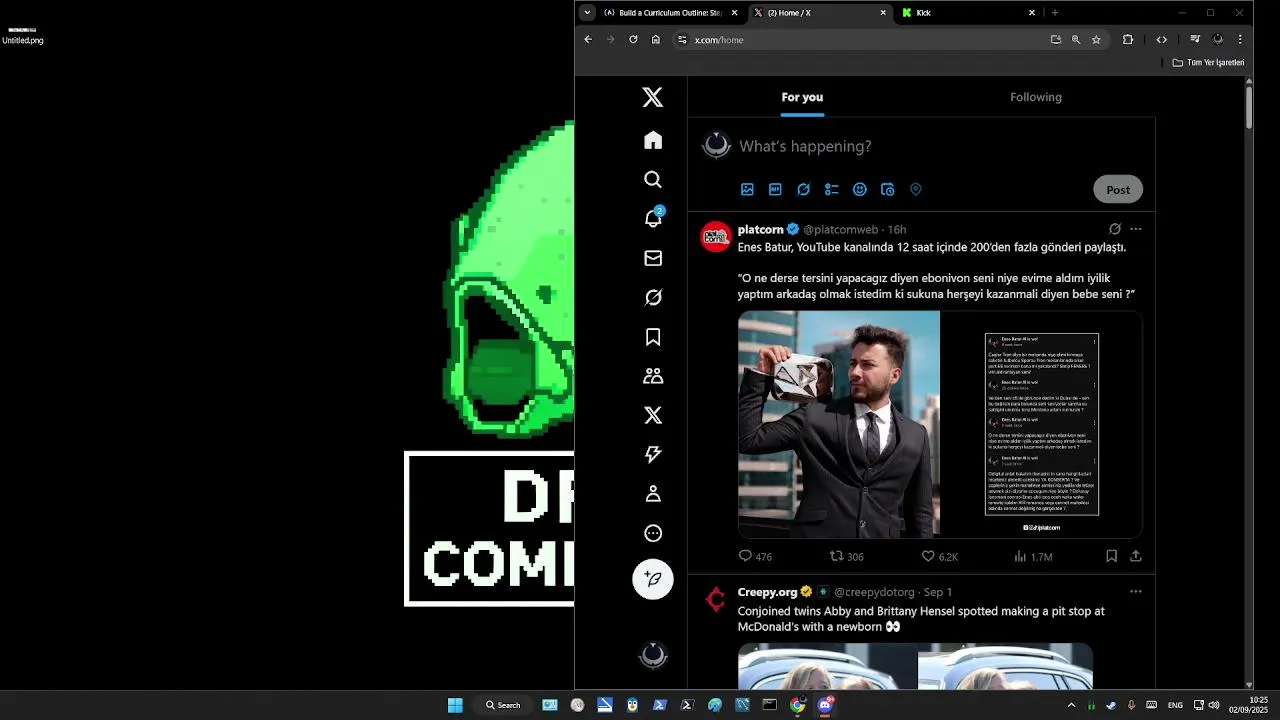This screenshot has height=720, width=1280.
Task: Open account avatar at bottom of sidebar
Action: (653, 656)
